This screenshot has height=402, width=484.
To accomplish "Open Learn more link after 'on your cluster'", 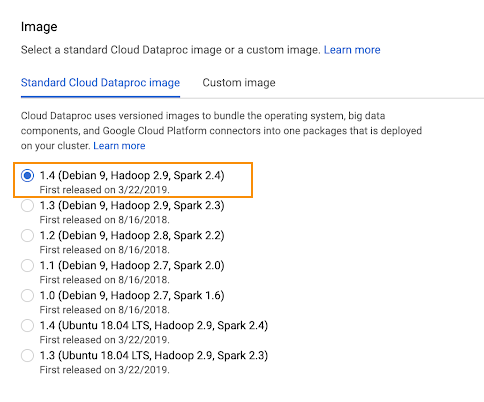I will pyautogui.click(x=119, y=146).
